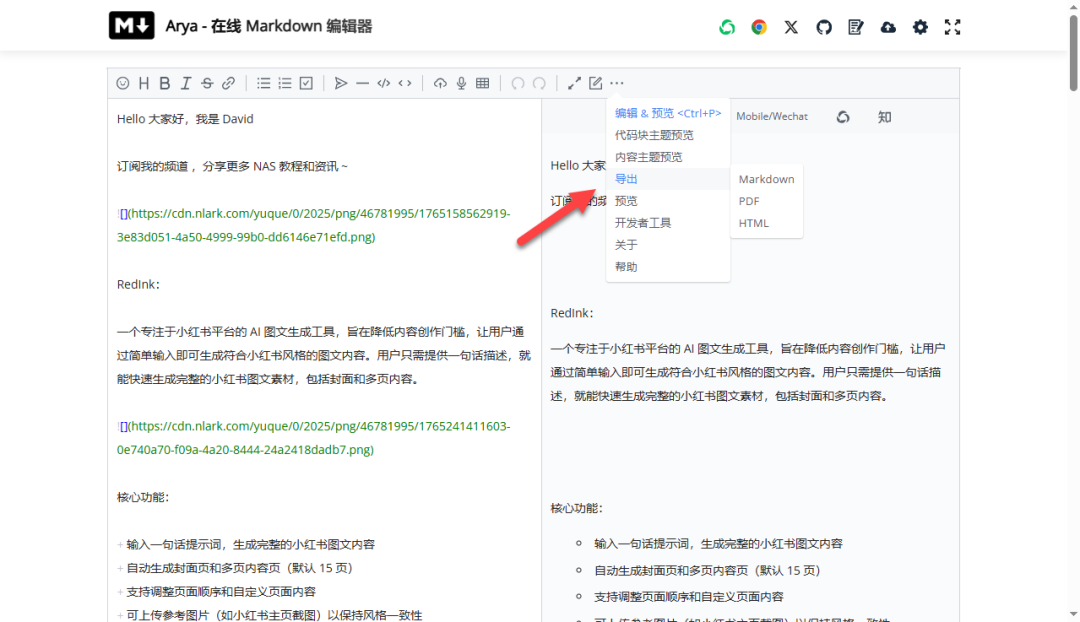Click the Chrome icon in the header
The height and width of the screenshot is (622, 1080).
(759, 27)
